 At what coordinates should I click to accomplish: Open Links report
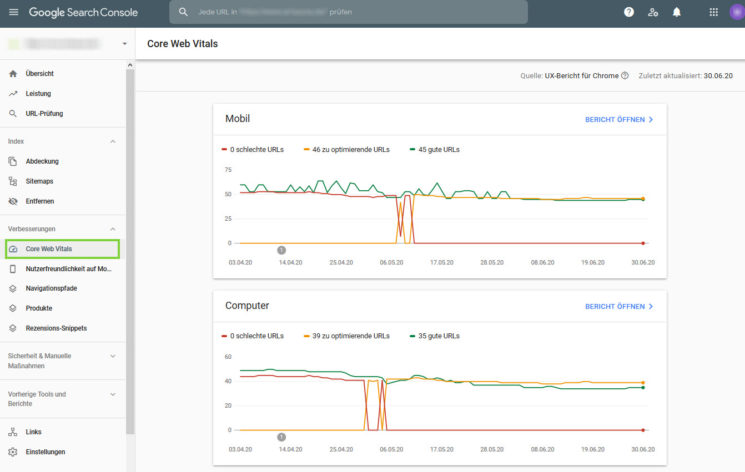(x=33, y=432)
